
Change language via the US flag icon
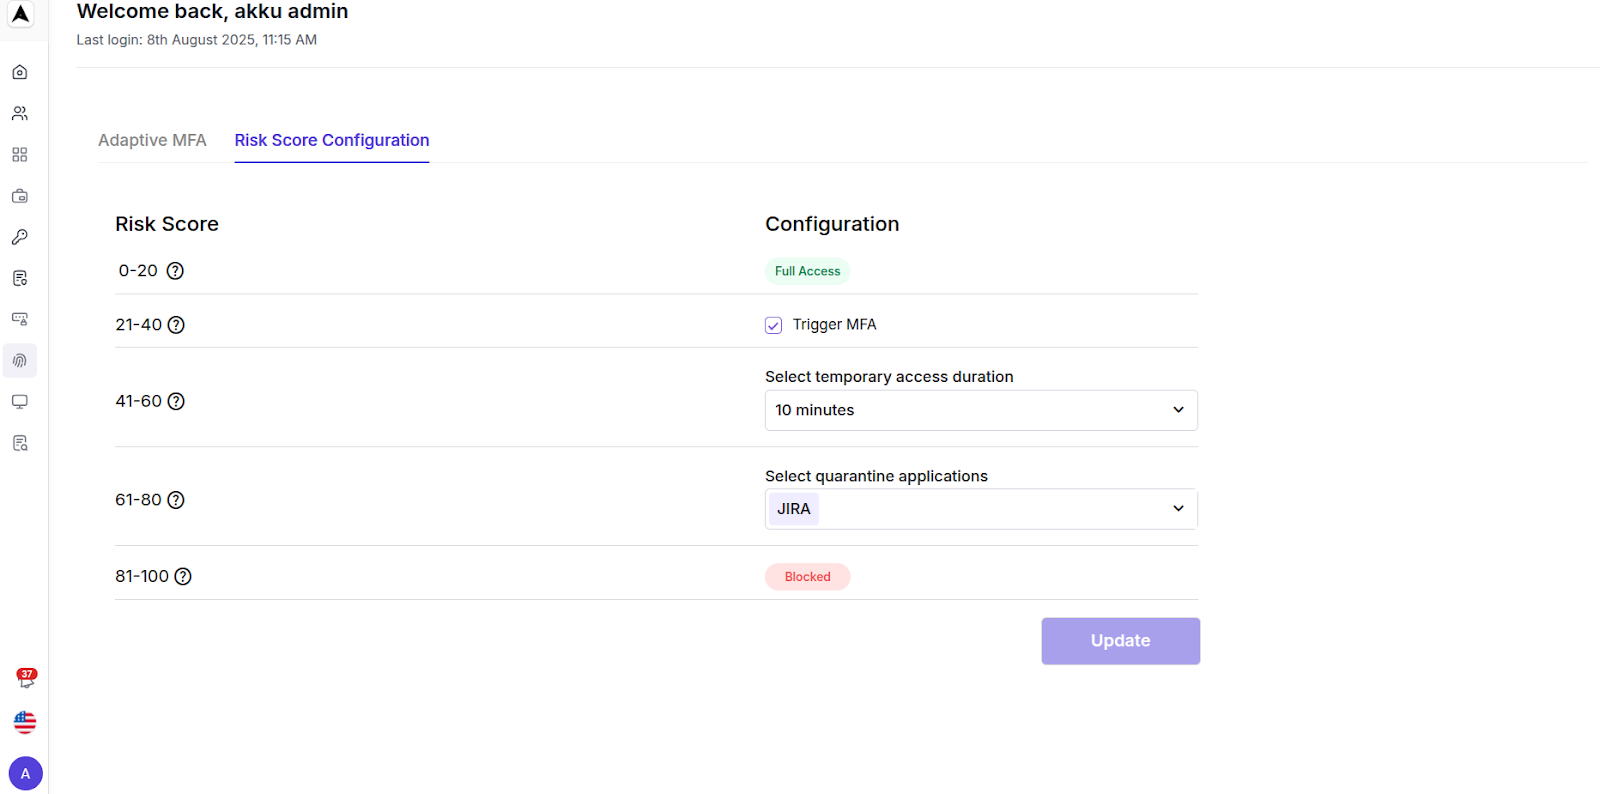(x=25, y=722)
